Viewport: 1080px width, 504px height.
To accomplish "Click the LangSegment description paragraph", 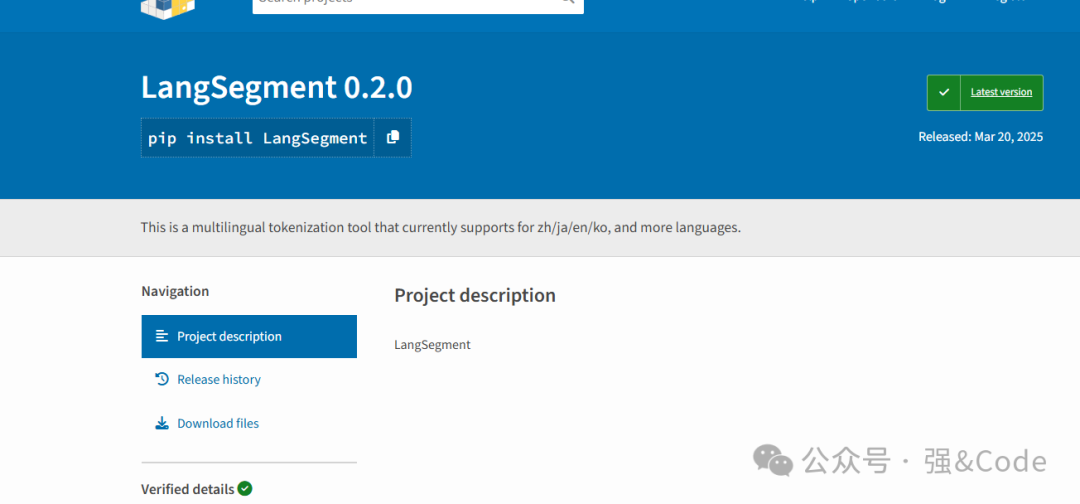I will point(433,344).
